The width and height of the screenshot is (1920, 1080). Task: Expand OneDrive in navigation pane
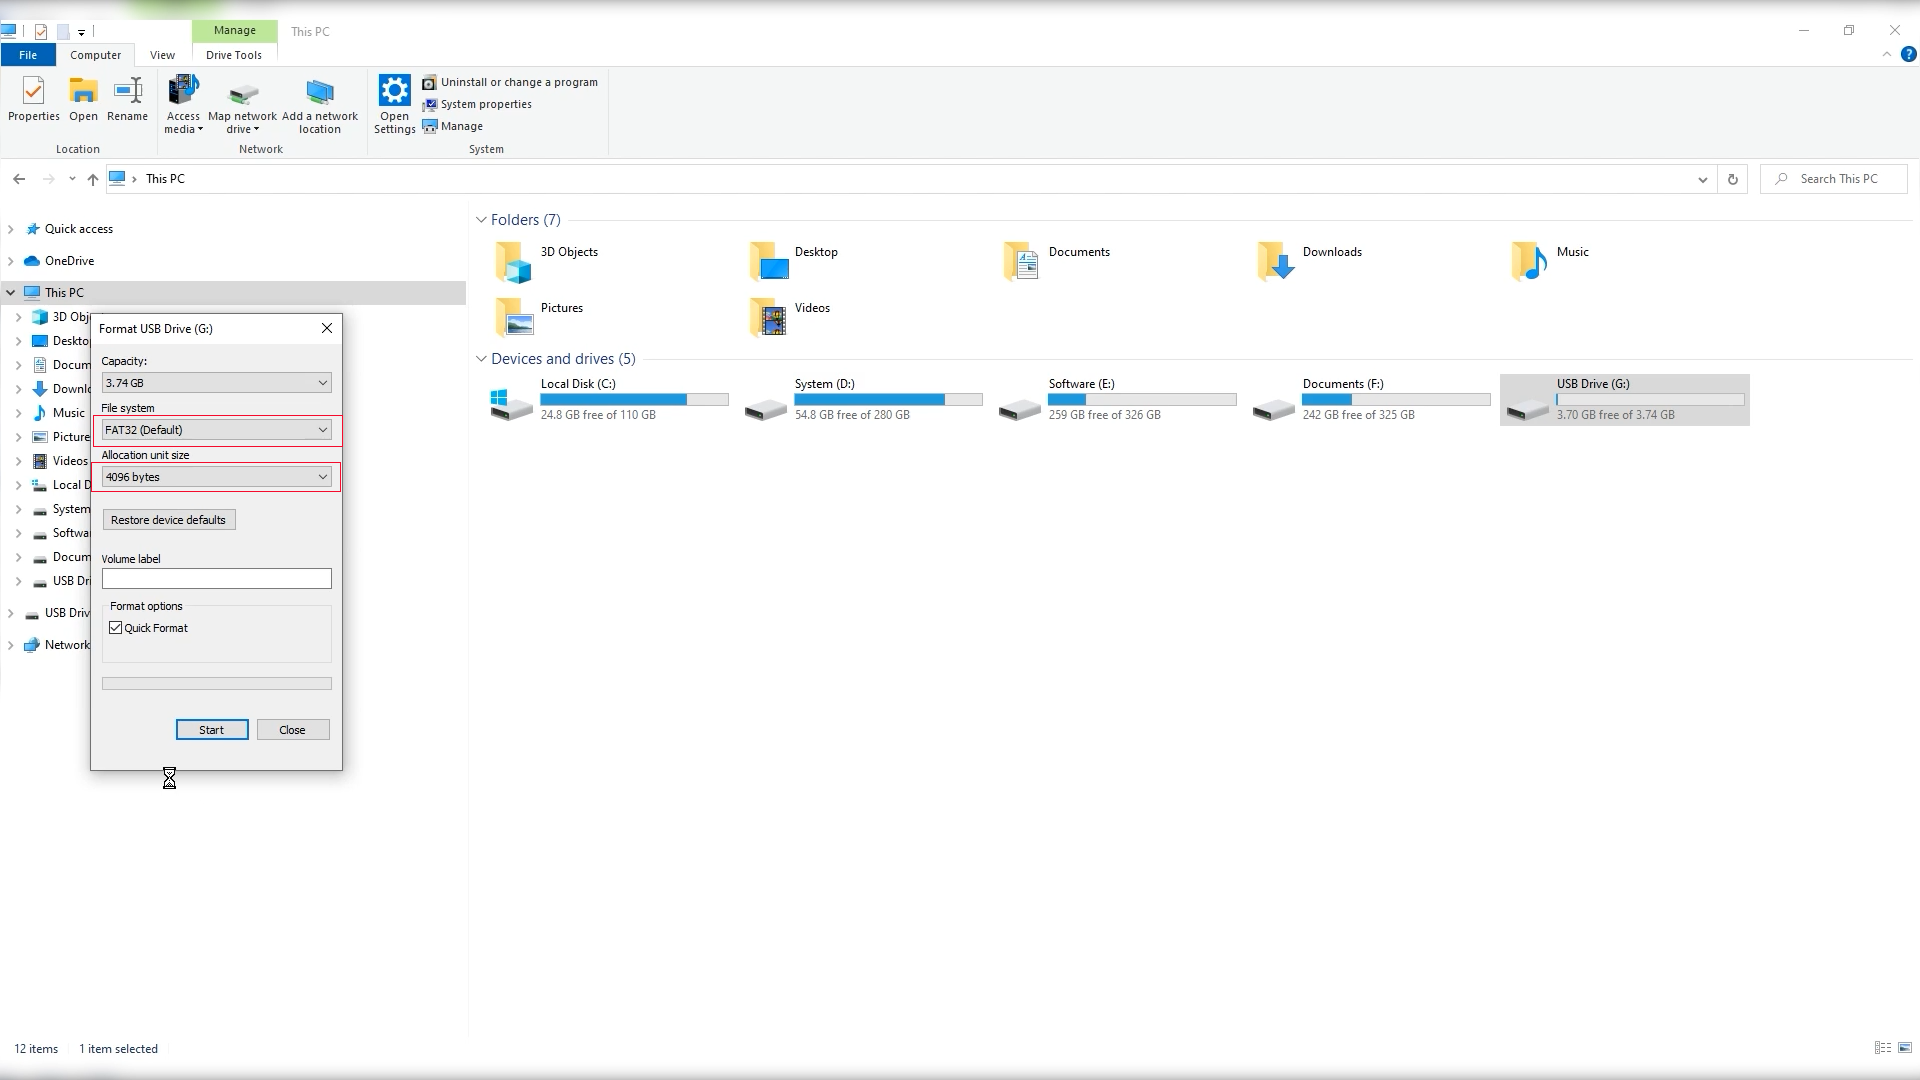11,261
